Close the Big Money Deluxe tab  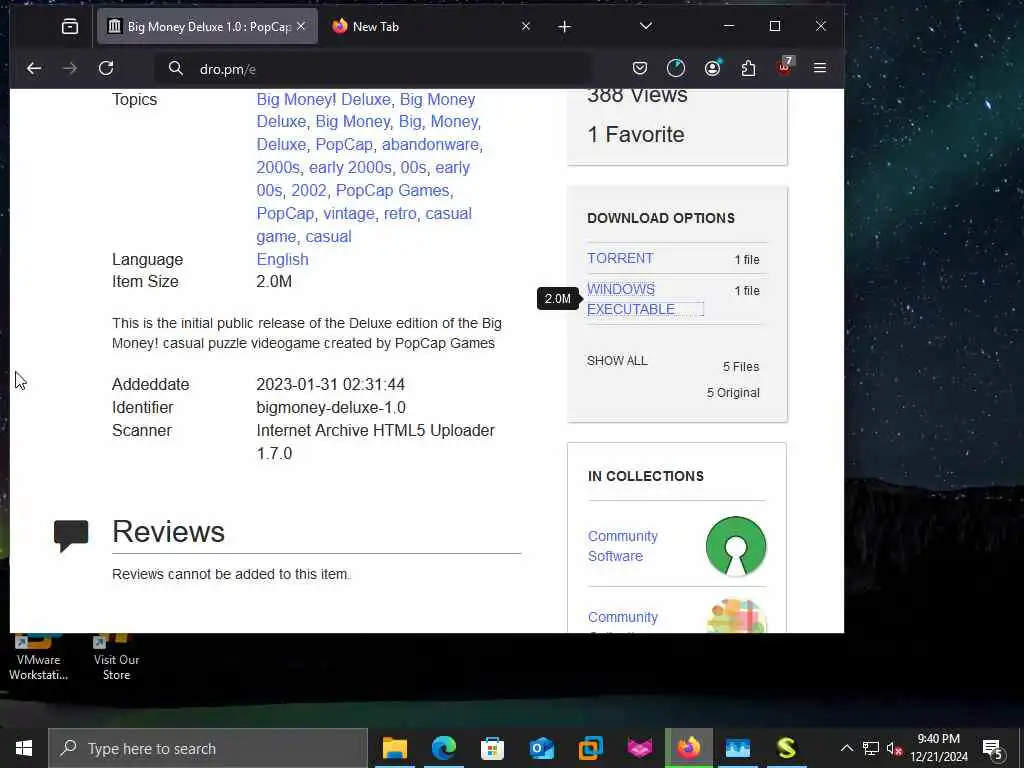301,26
